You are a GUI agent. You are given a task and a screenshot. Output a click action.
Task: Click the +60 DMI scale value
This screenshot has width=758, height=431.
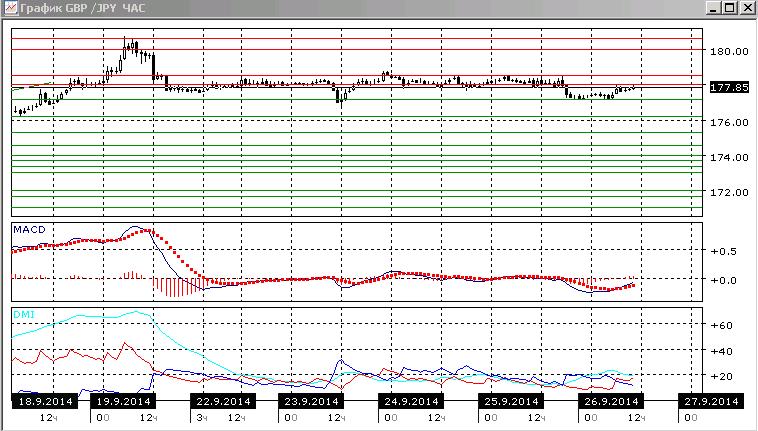click(x=721, y=326)
